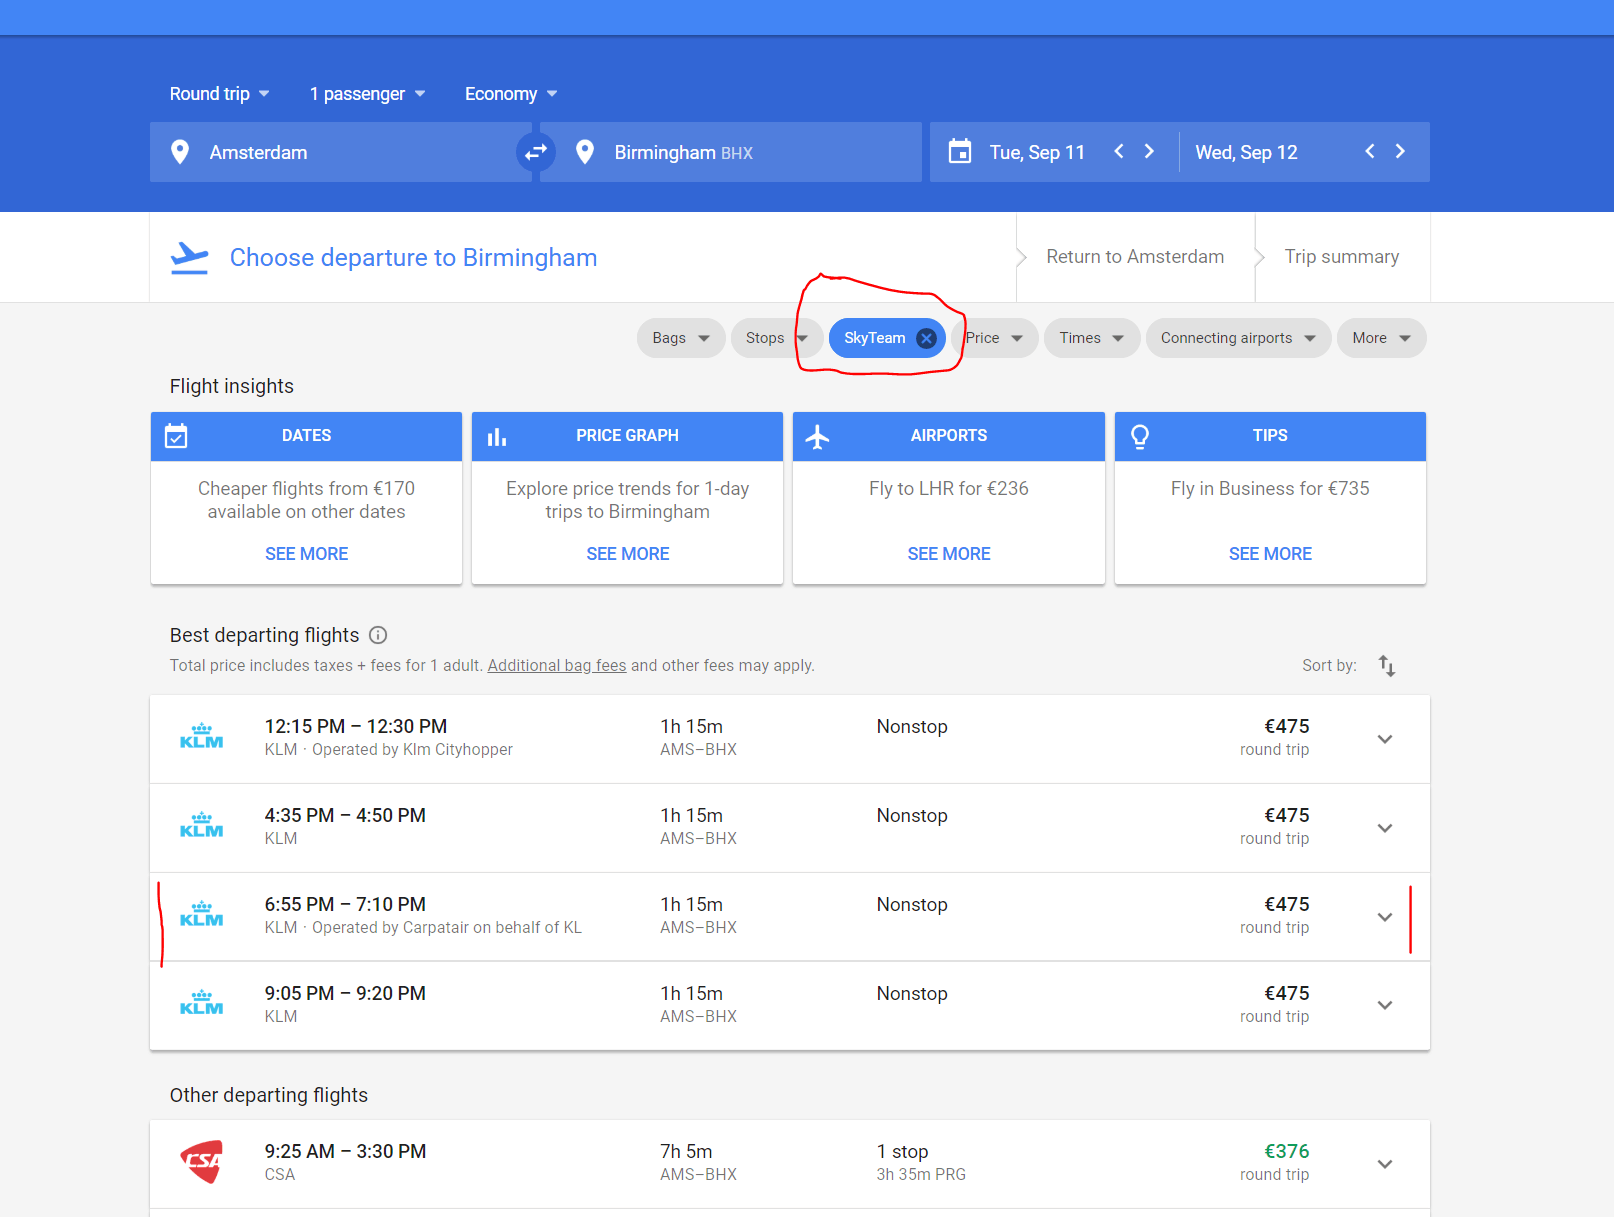The height and width of the screenshot is (1217, 1614).
Task: Open the Round trip dropdown
Action: (219, 94)
